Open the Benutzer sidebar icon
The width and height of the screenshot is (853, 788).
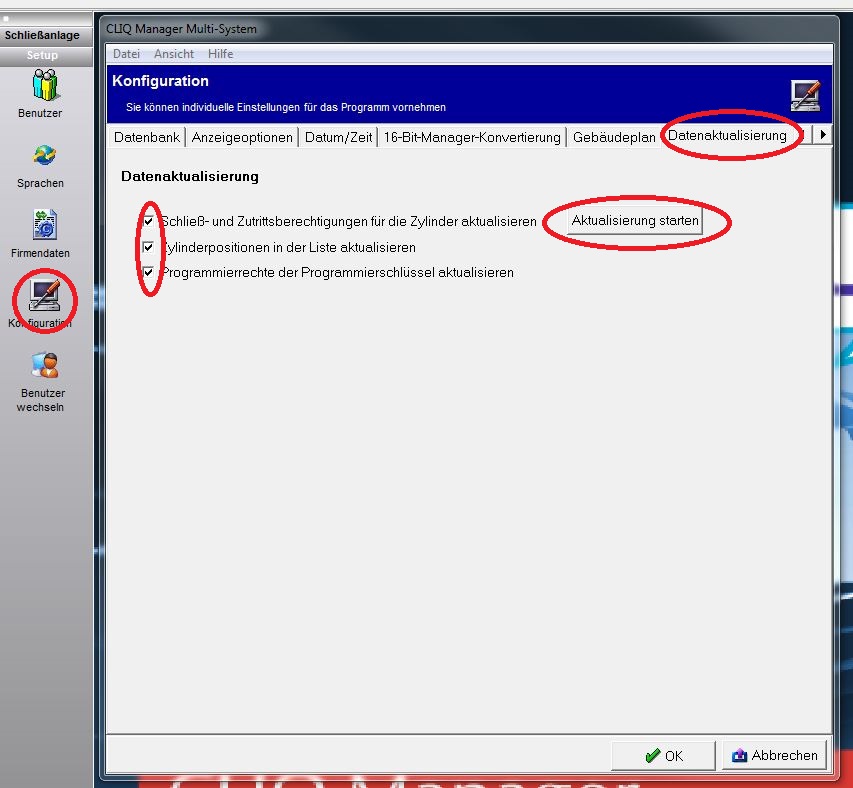43,85
